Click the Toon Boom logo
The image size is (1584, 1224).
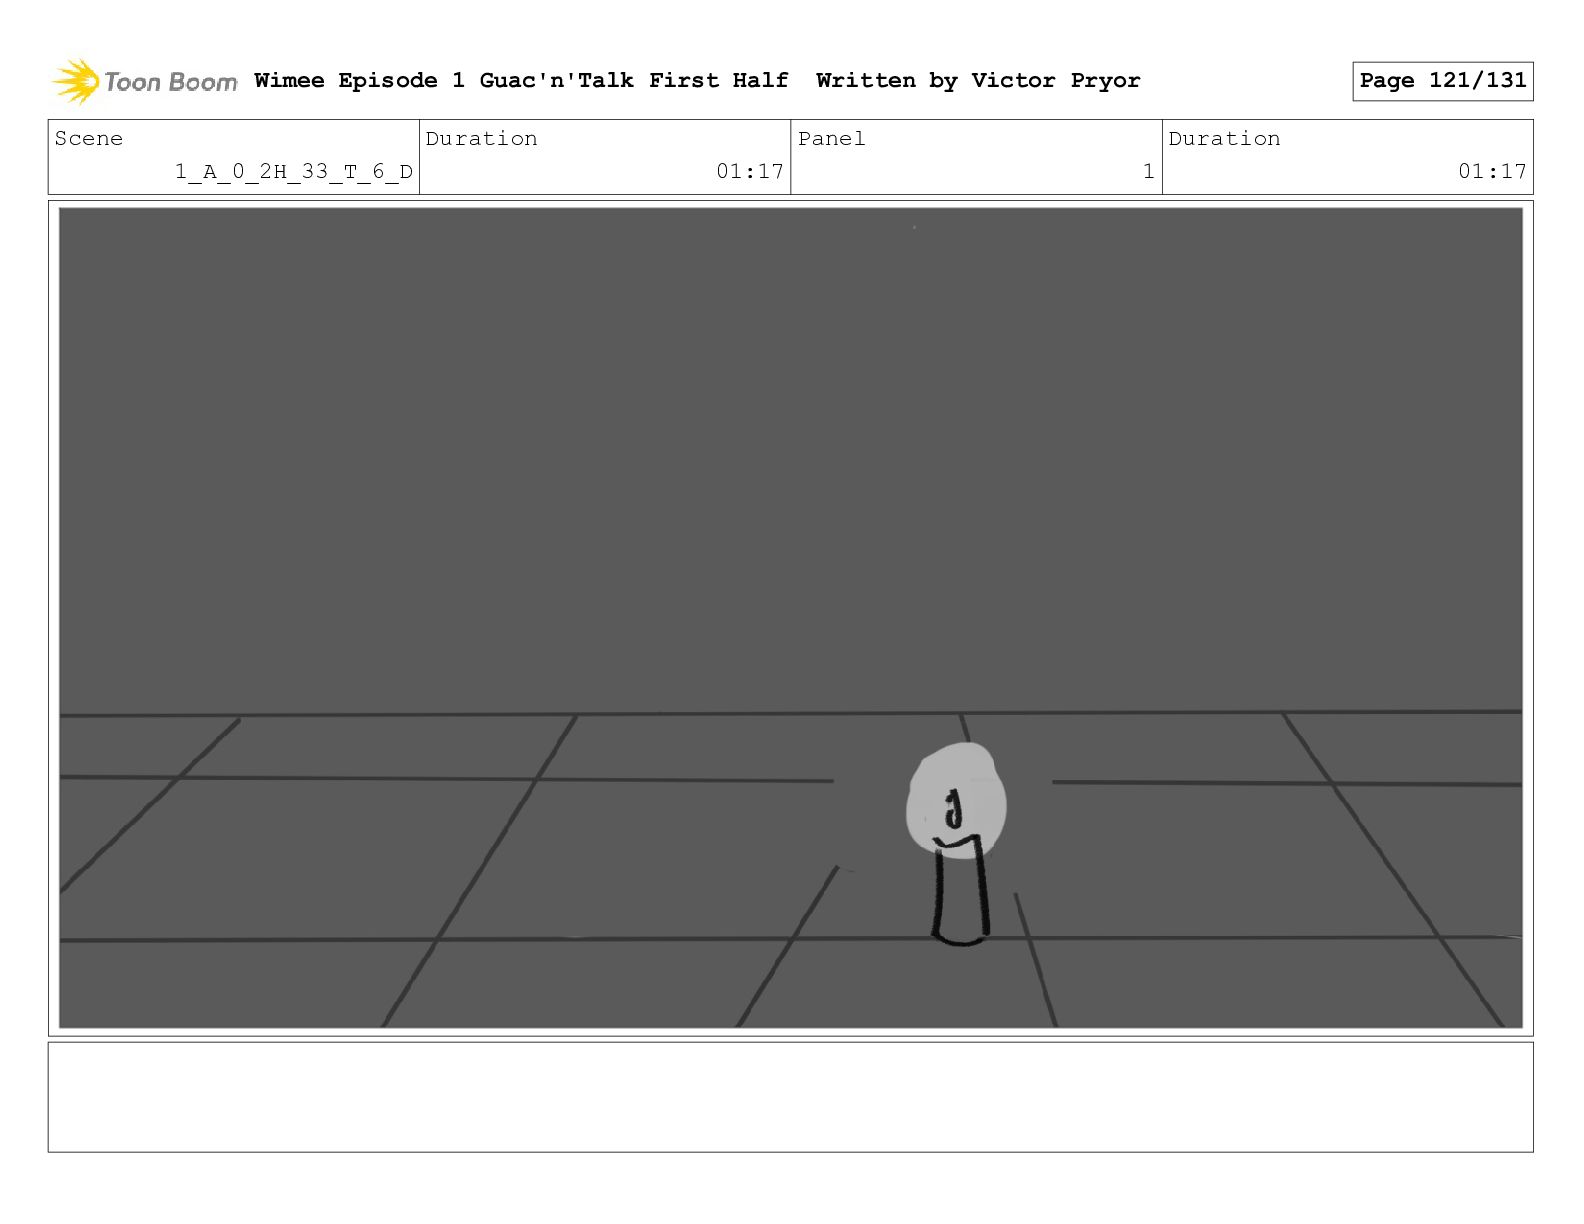click(x=145, y=81)
